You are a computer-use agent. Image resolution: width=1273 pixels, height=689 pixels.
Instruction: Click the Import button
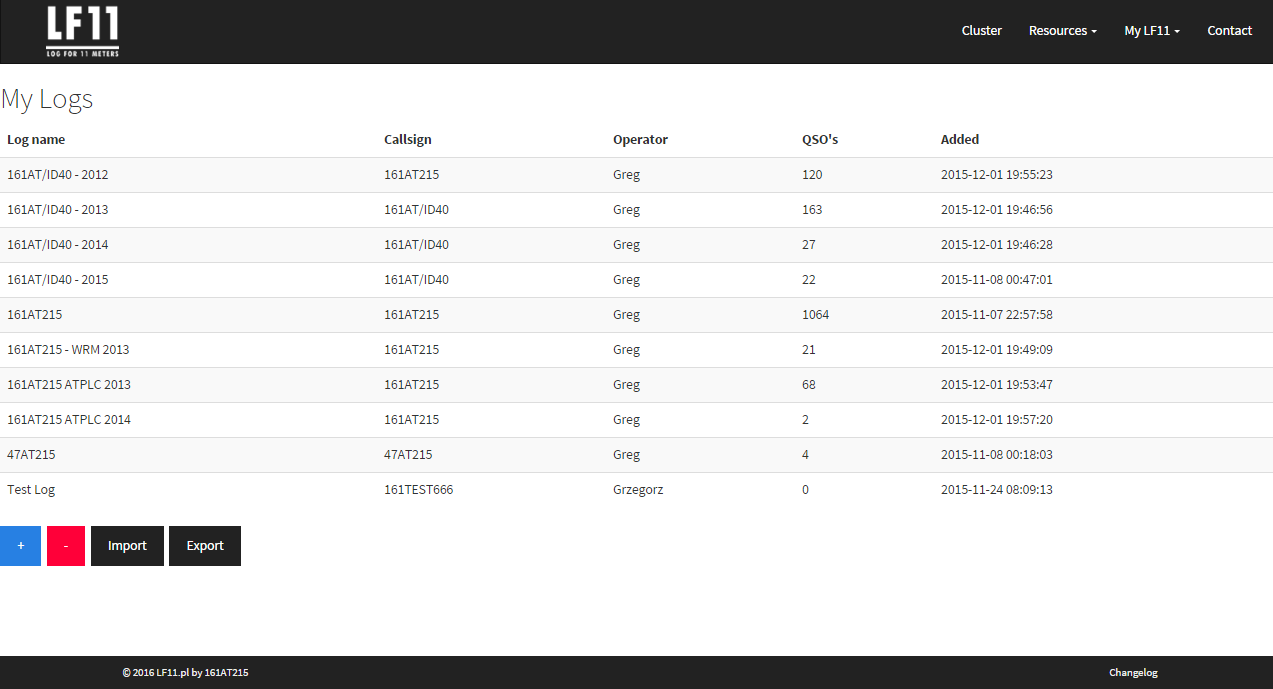[x=127, y=546]
